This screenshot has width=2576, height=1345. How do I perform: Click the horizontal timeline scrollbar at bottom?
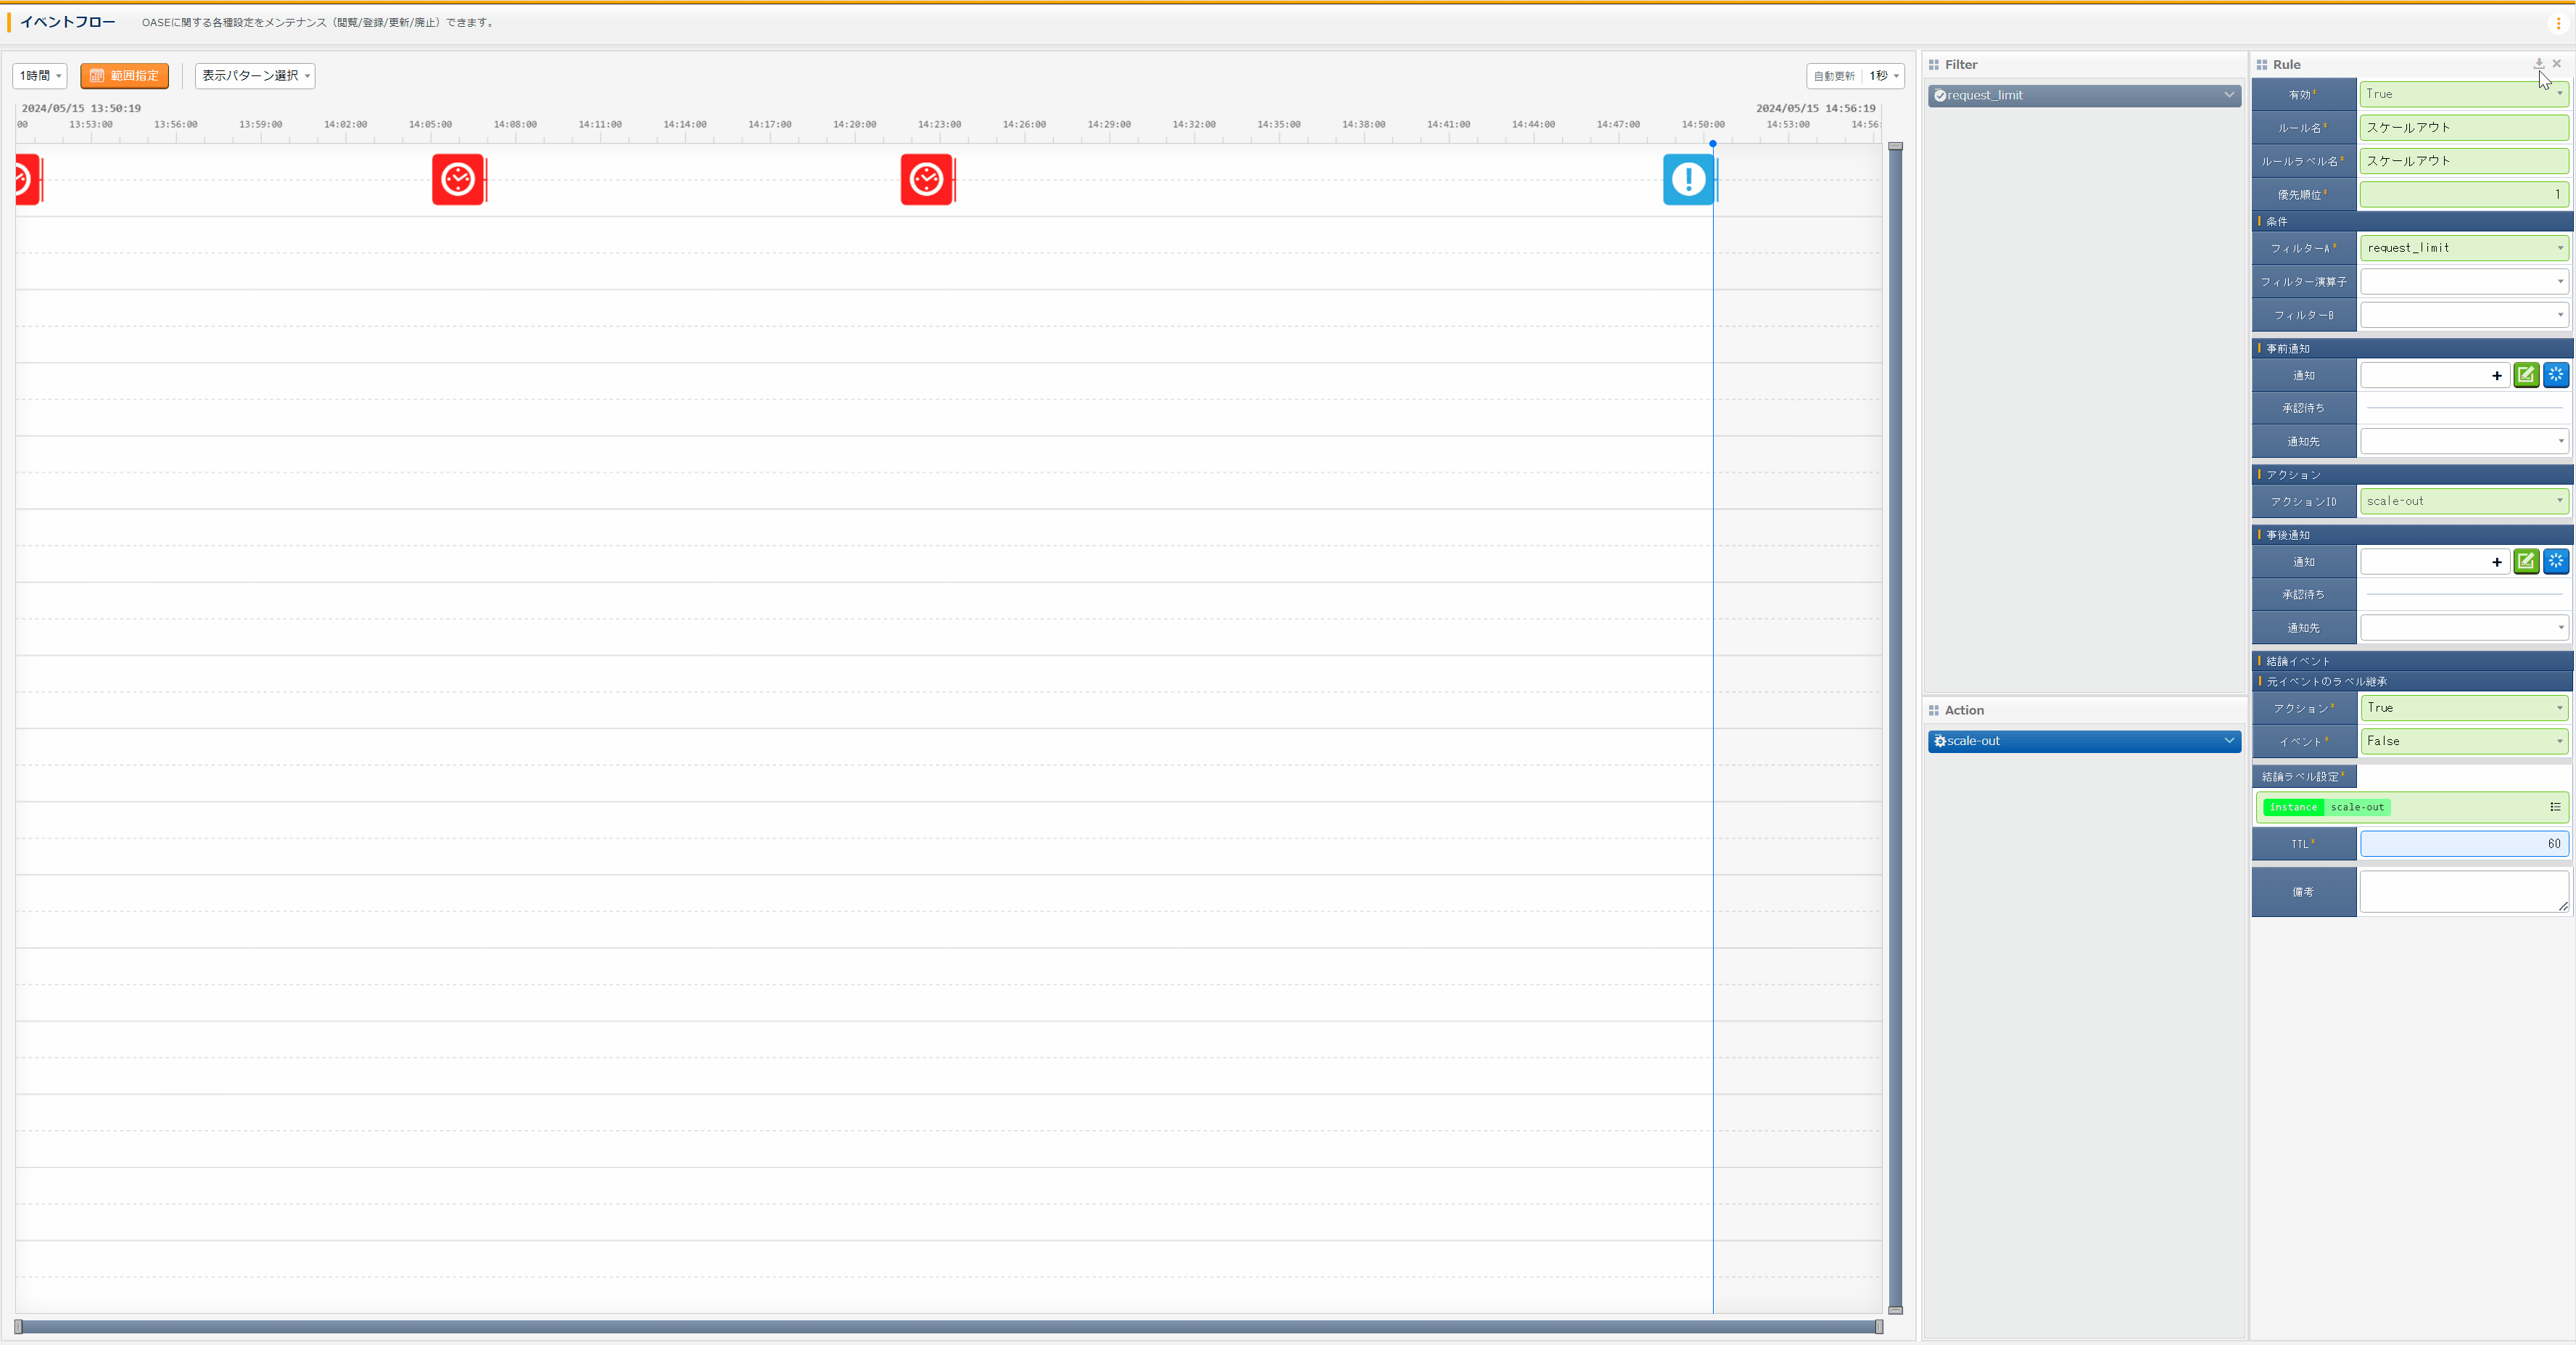948,1326
